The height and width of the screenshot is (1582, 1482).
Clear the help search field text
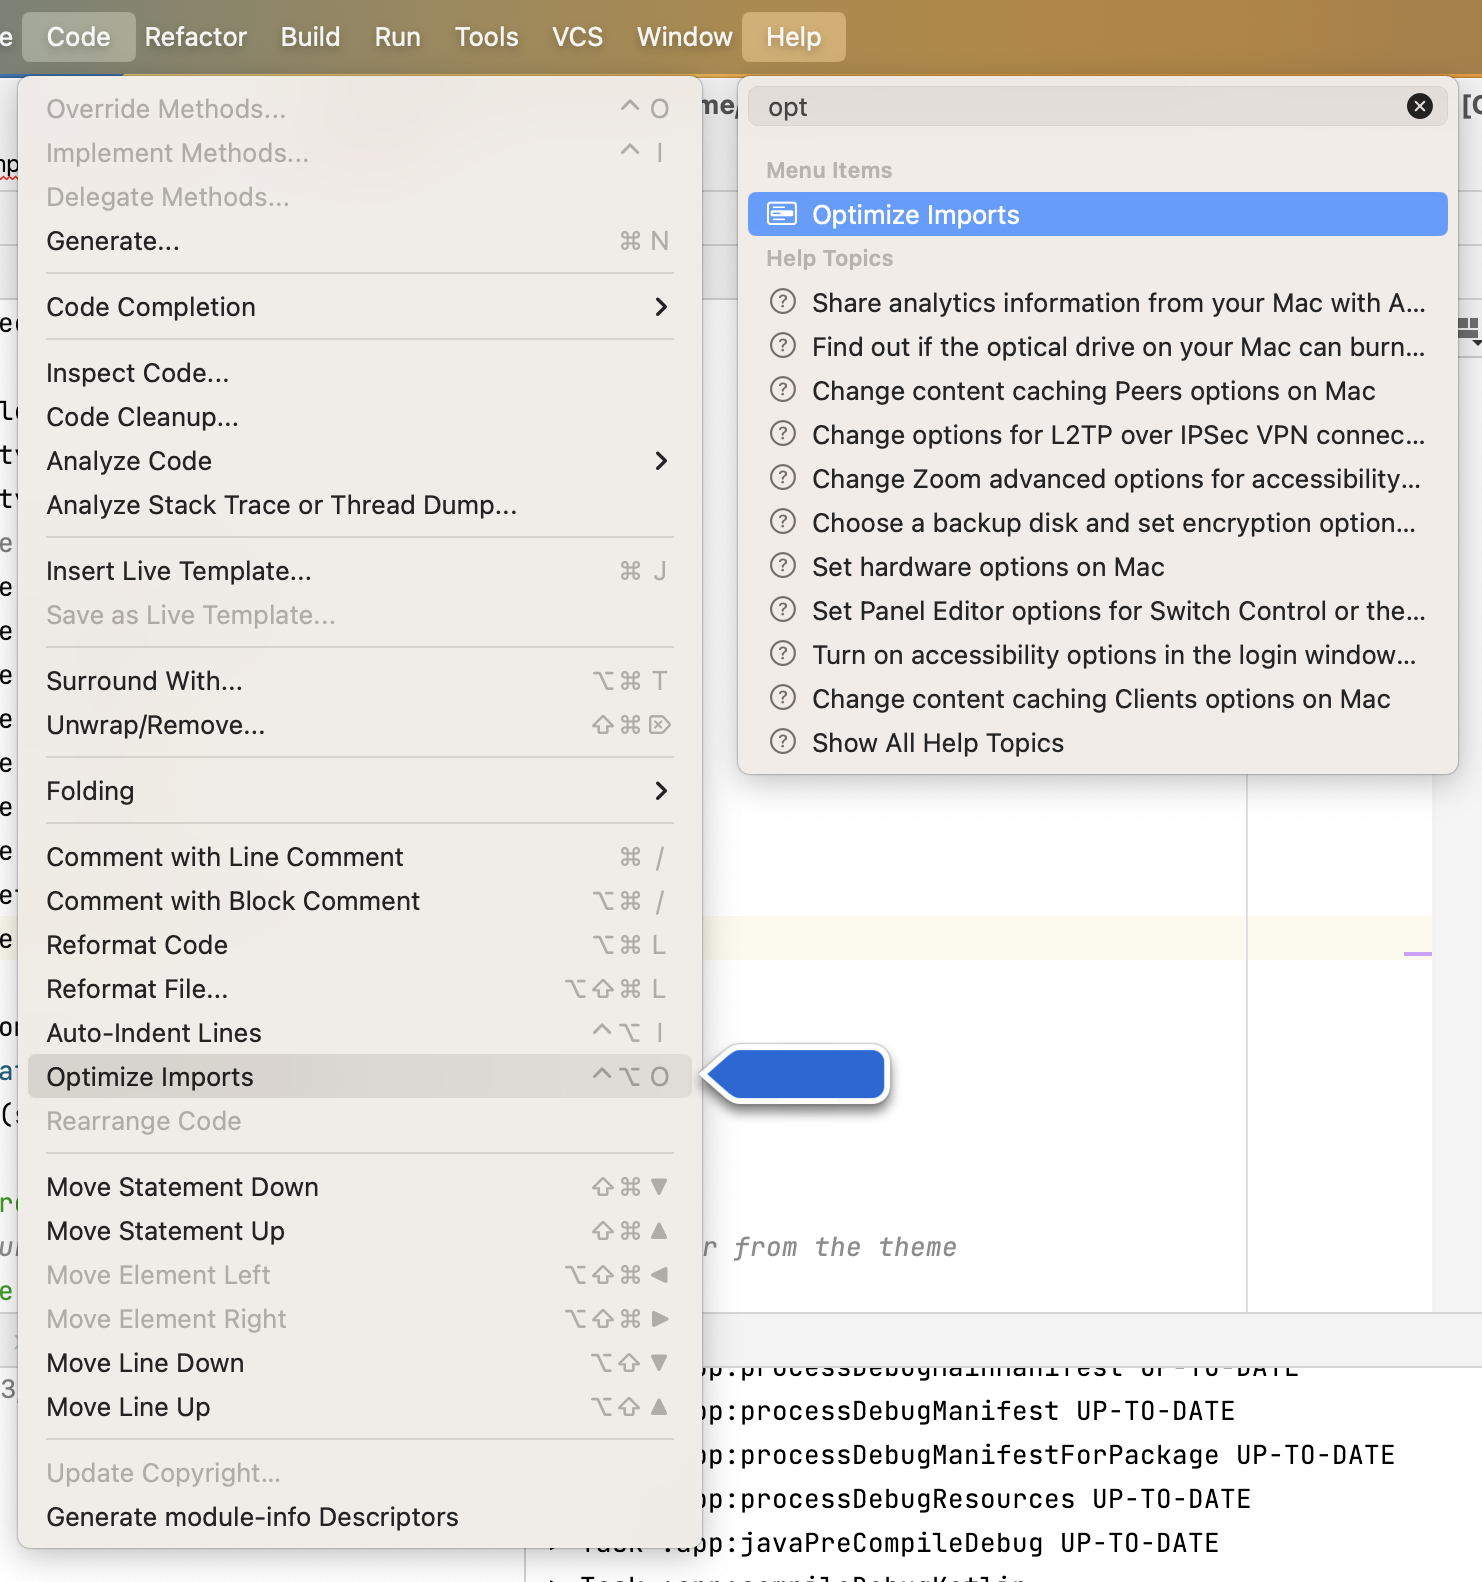click(1419, 106)
